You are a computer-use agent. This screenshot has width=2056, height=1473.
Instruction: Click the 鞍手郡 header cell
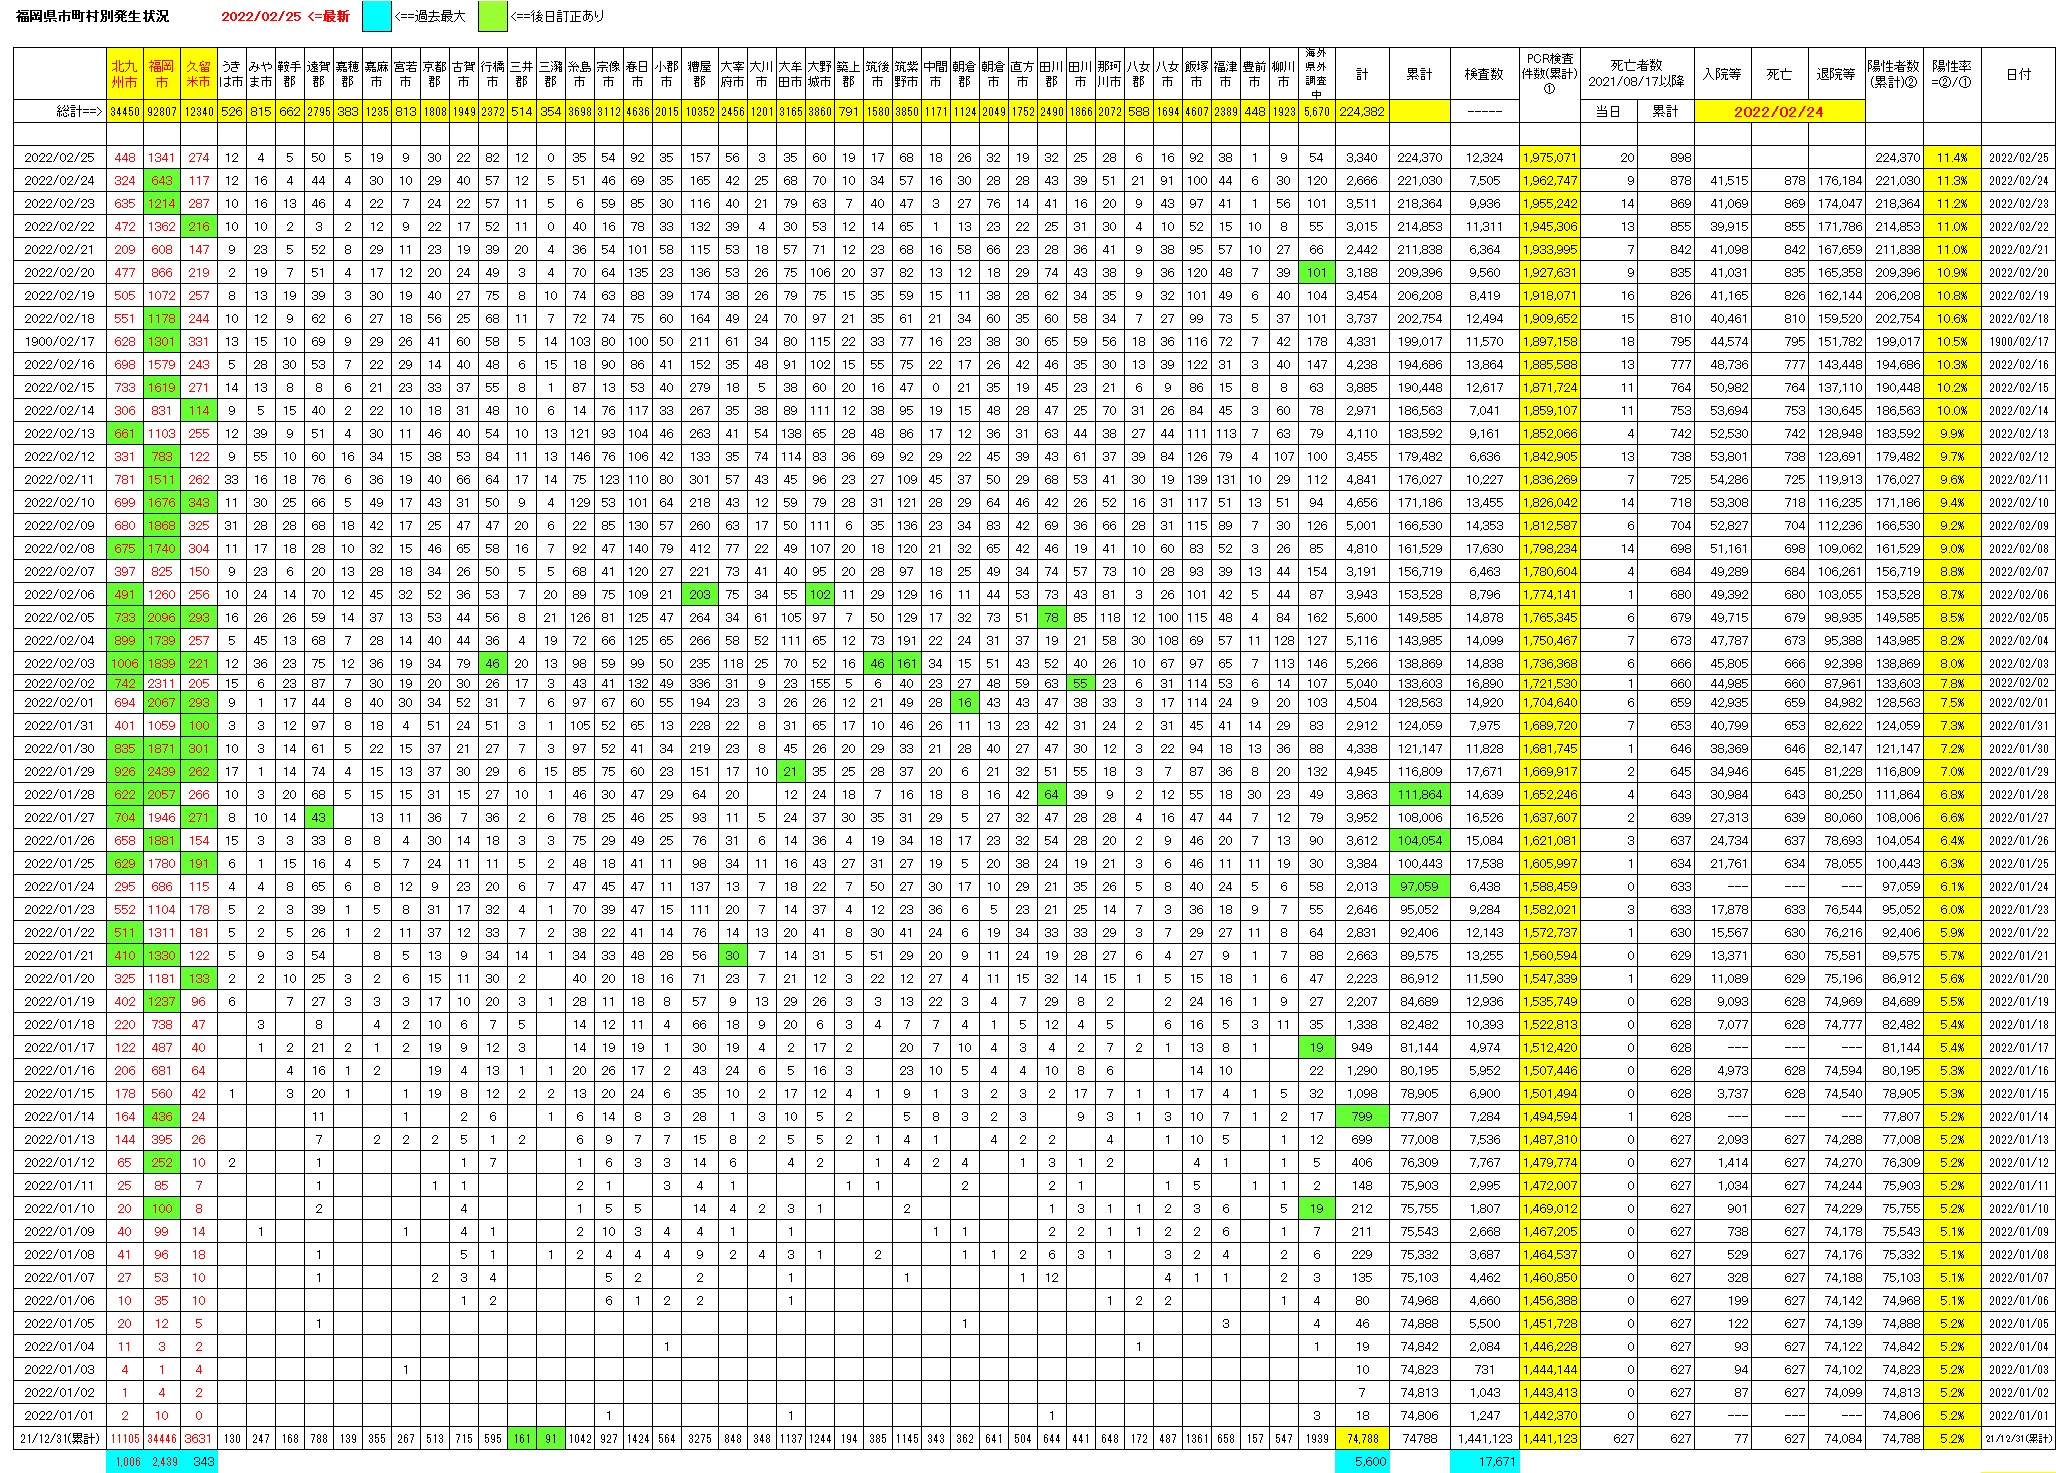tap(289, 74)
